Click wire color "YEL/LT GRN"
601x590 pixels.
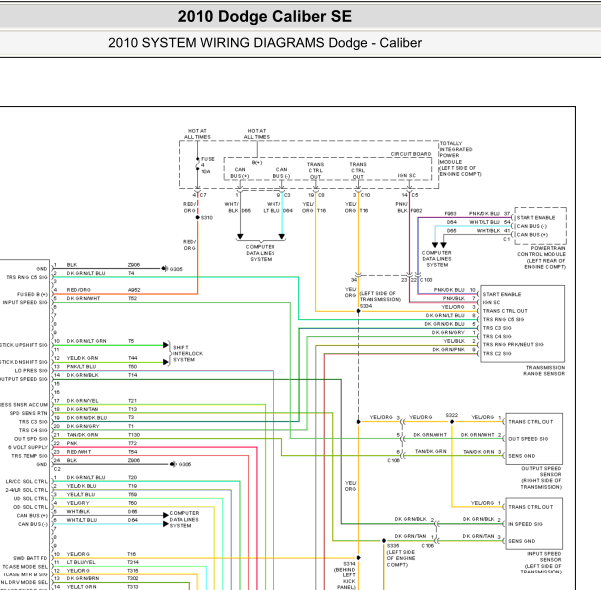[x=81, y=587]
